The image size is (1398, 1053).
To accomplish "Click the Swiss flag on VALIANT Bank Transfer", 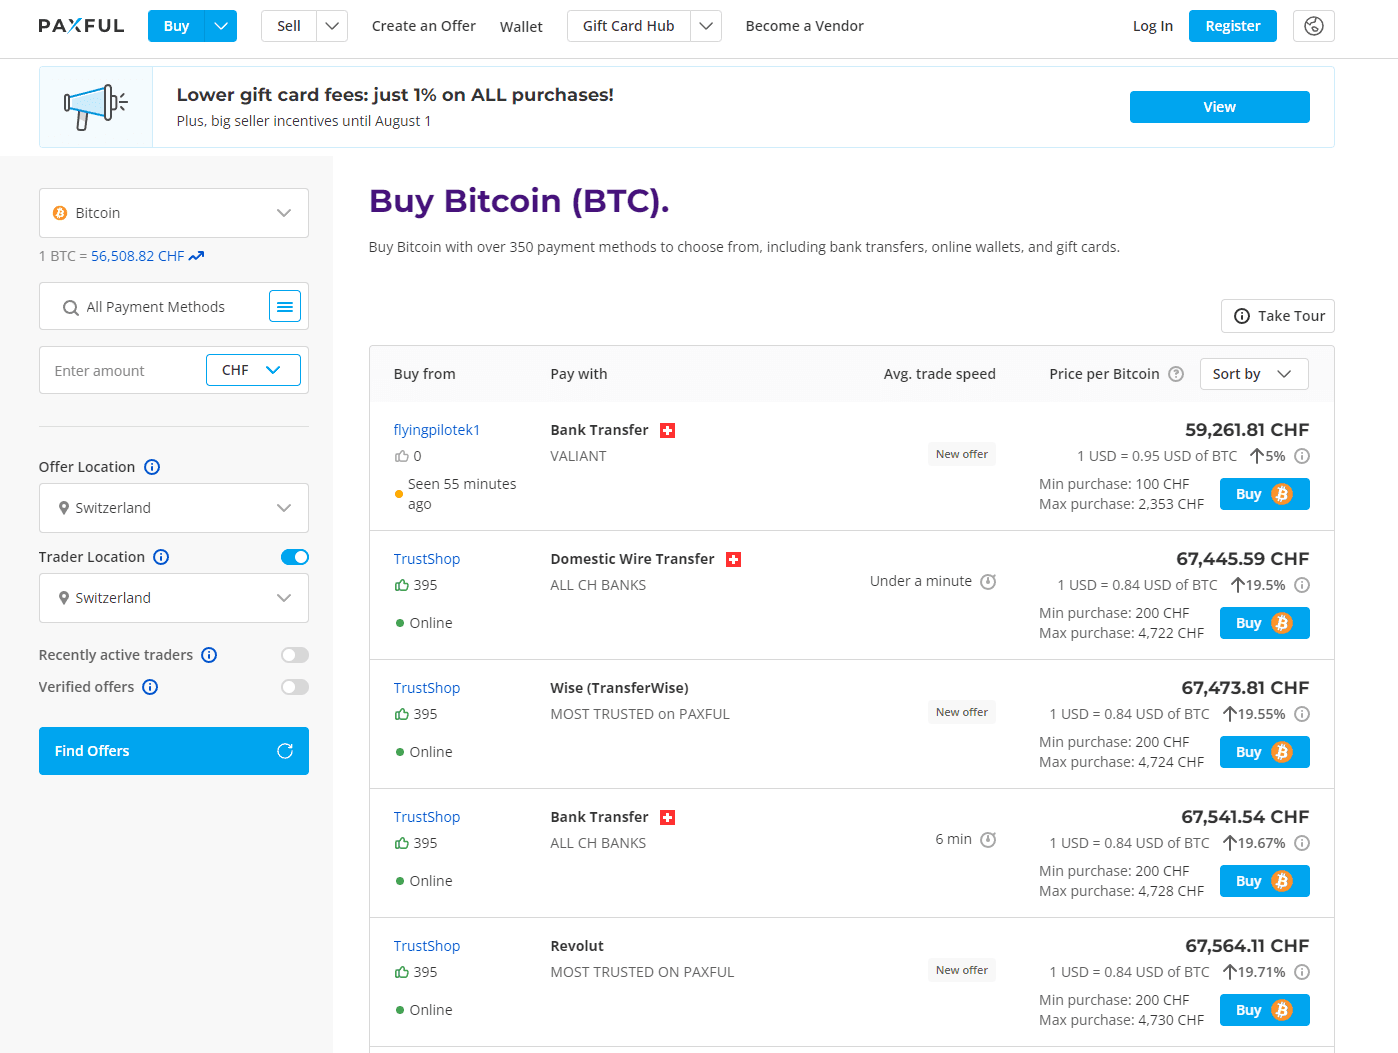I will click(x=668, y=430).
